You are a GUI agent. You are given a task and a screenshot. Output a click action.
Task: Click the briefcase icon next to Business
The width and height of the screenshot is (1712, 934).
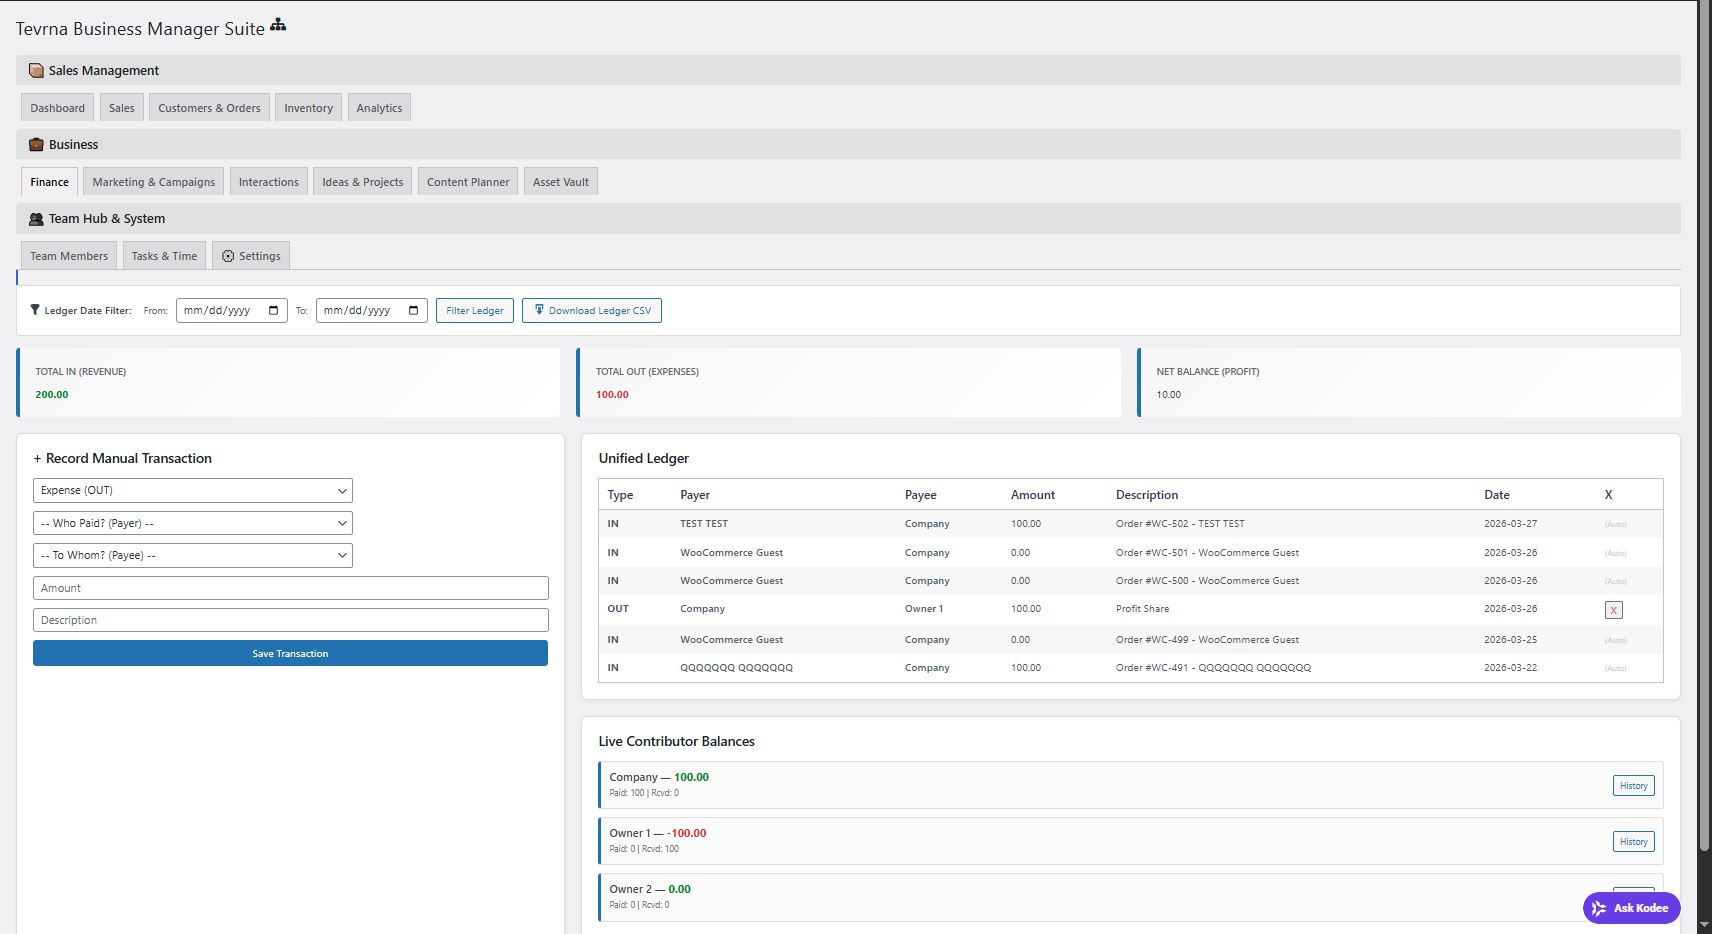pyautogui.click(x=35, y=144)
